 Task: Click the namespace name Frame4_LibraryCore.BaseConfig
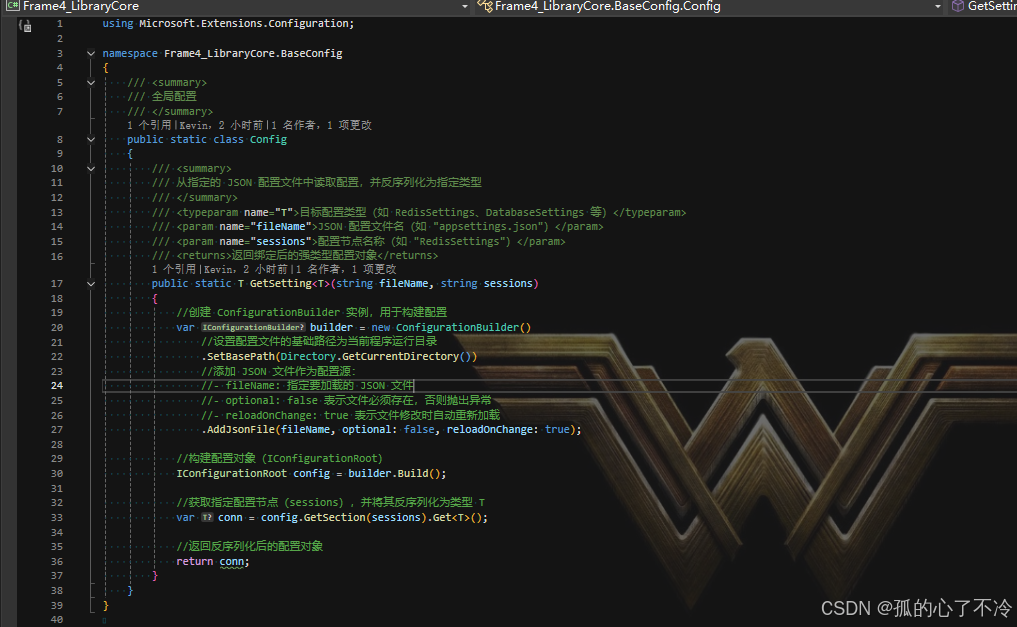[253, 53]
